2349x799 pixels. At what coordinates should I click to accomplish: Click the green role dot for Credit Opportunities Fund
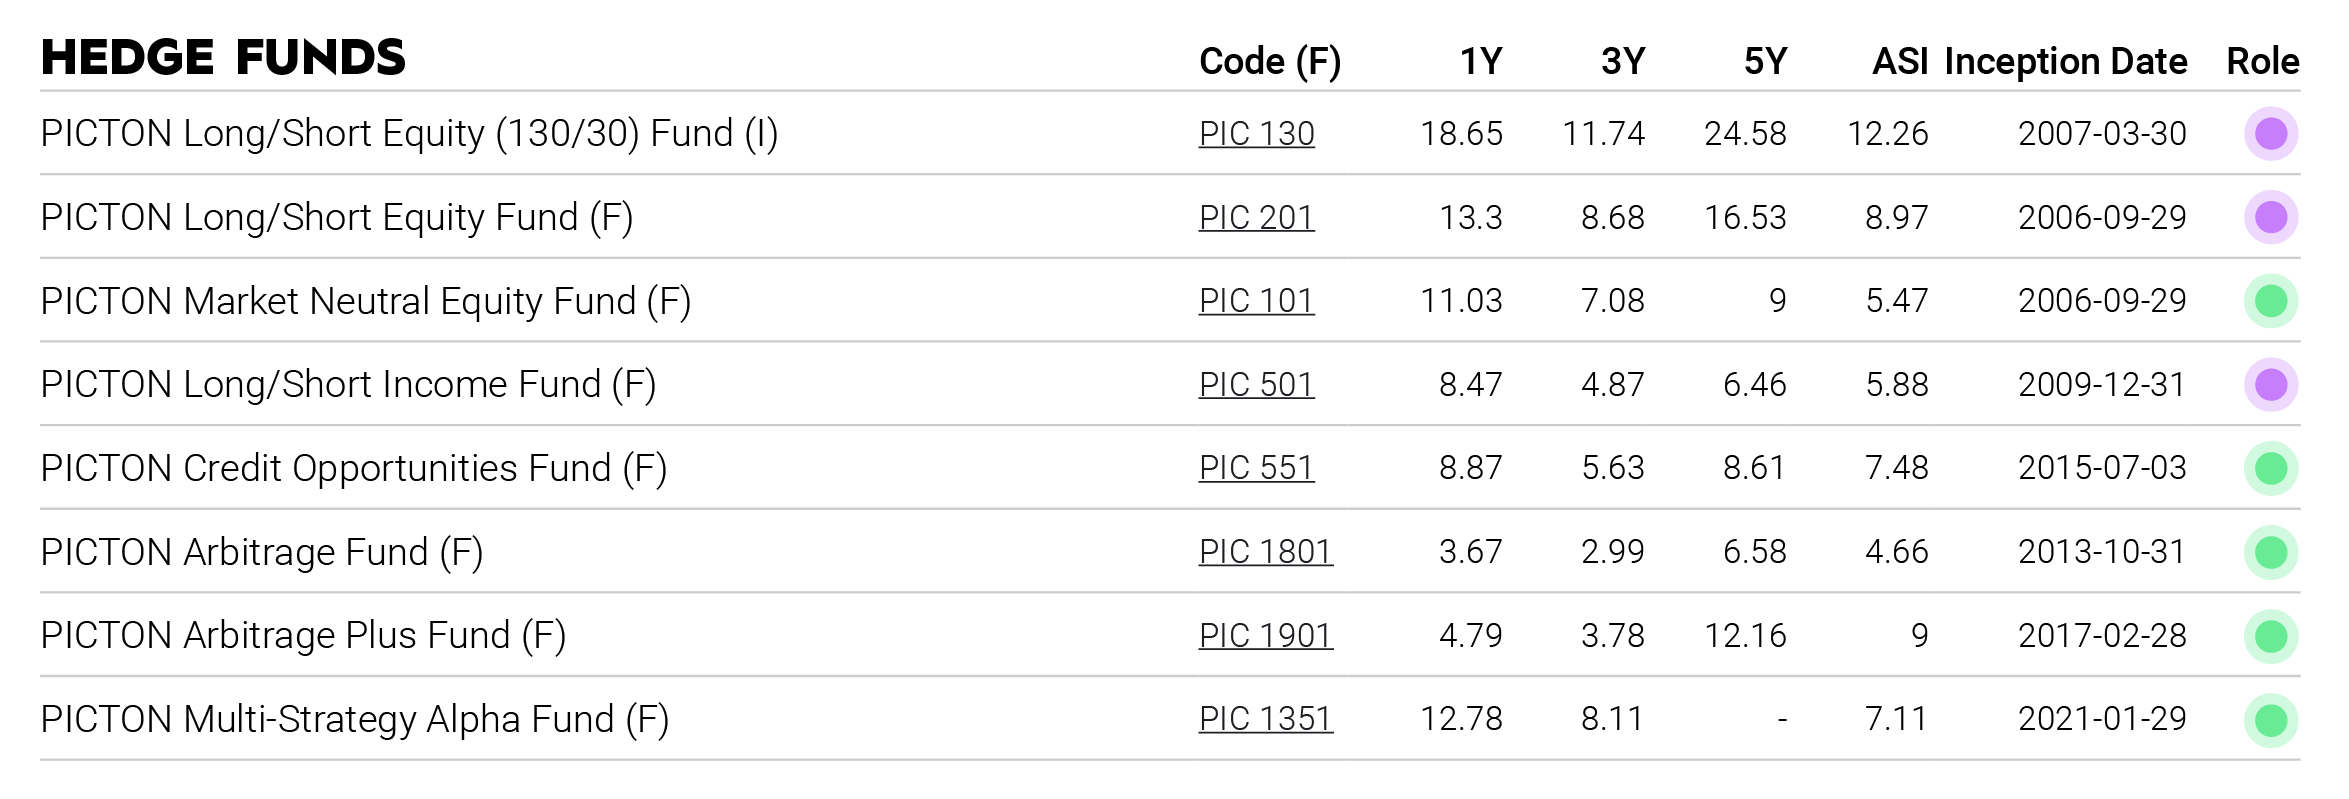[2271, 468]
